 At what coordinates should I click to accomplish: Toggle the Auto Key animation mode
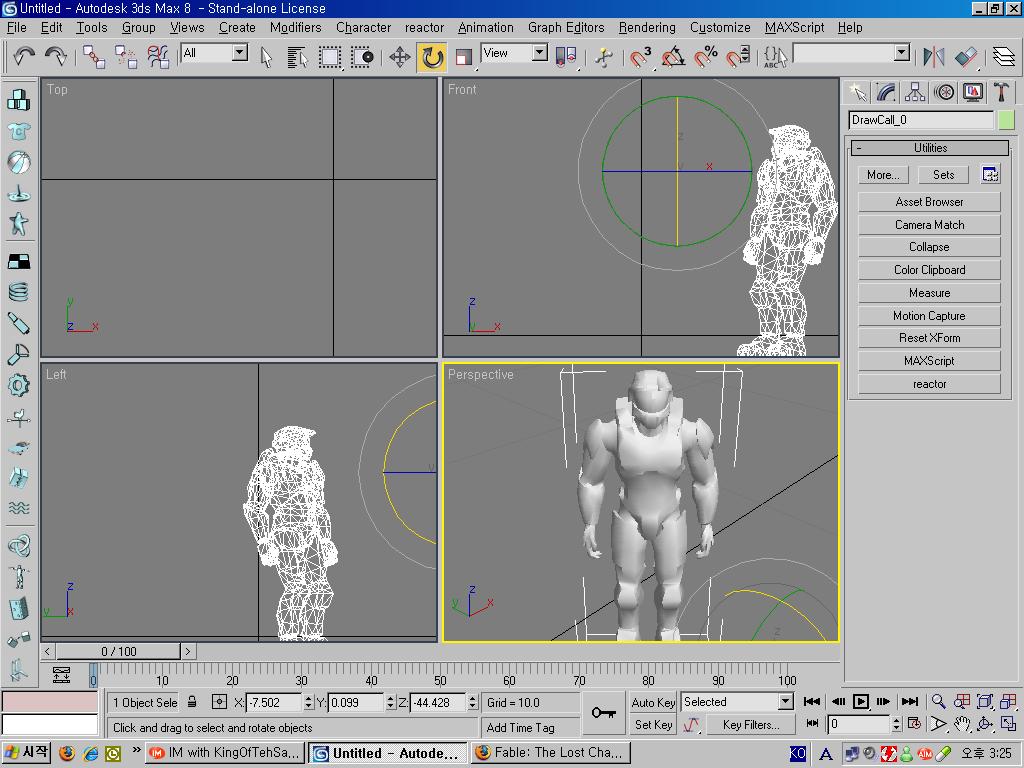(x=653, y=702)
